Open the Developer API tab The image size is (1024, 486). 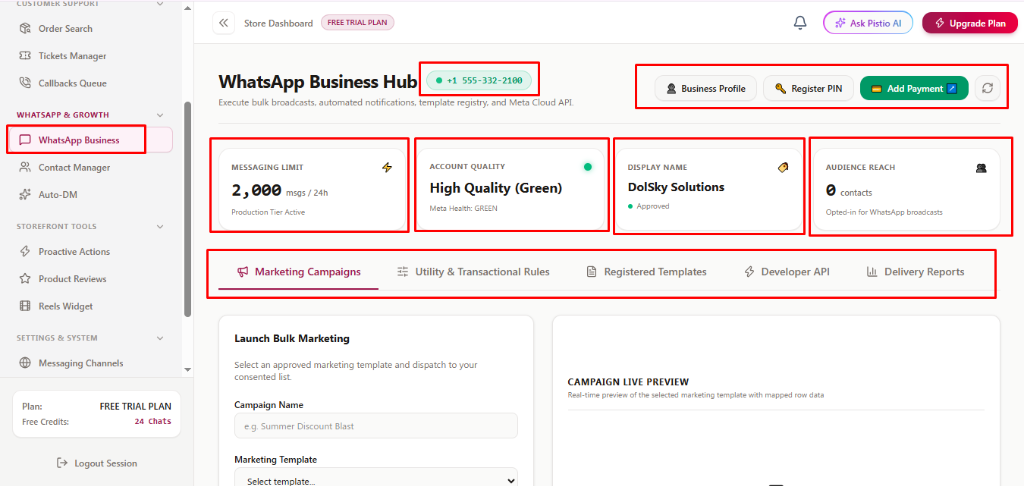click(x=787, y=272)
